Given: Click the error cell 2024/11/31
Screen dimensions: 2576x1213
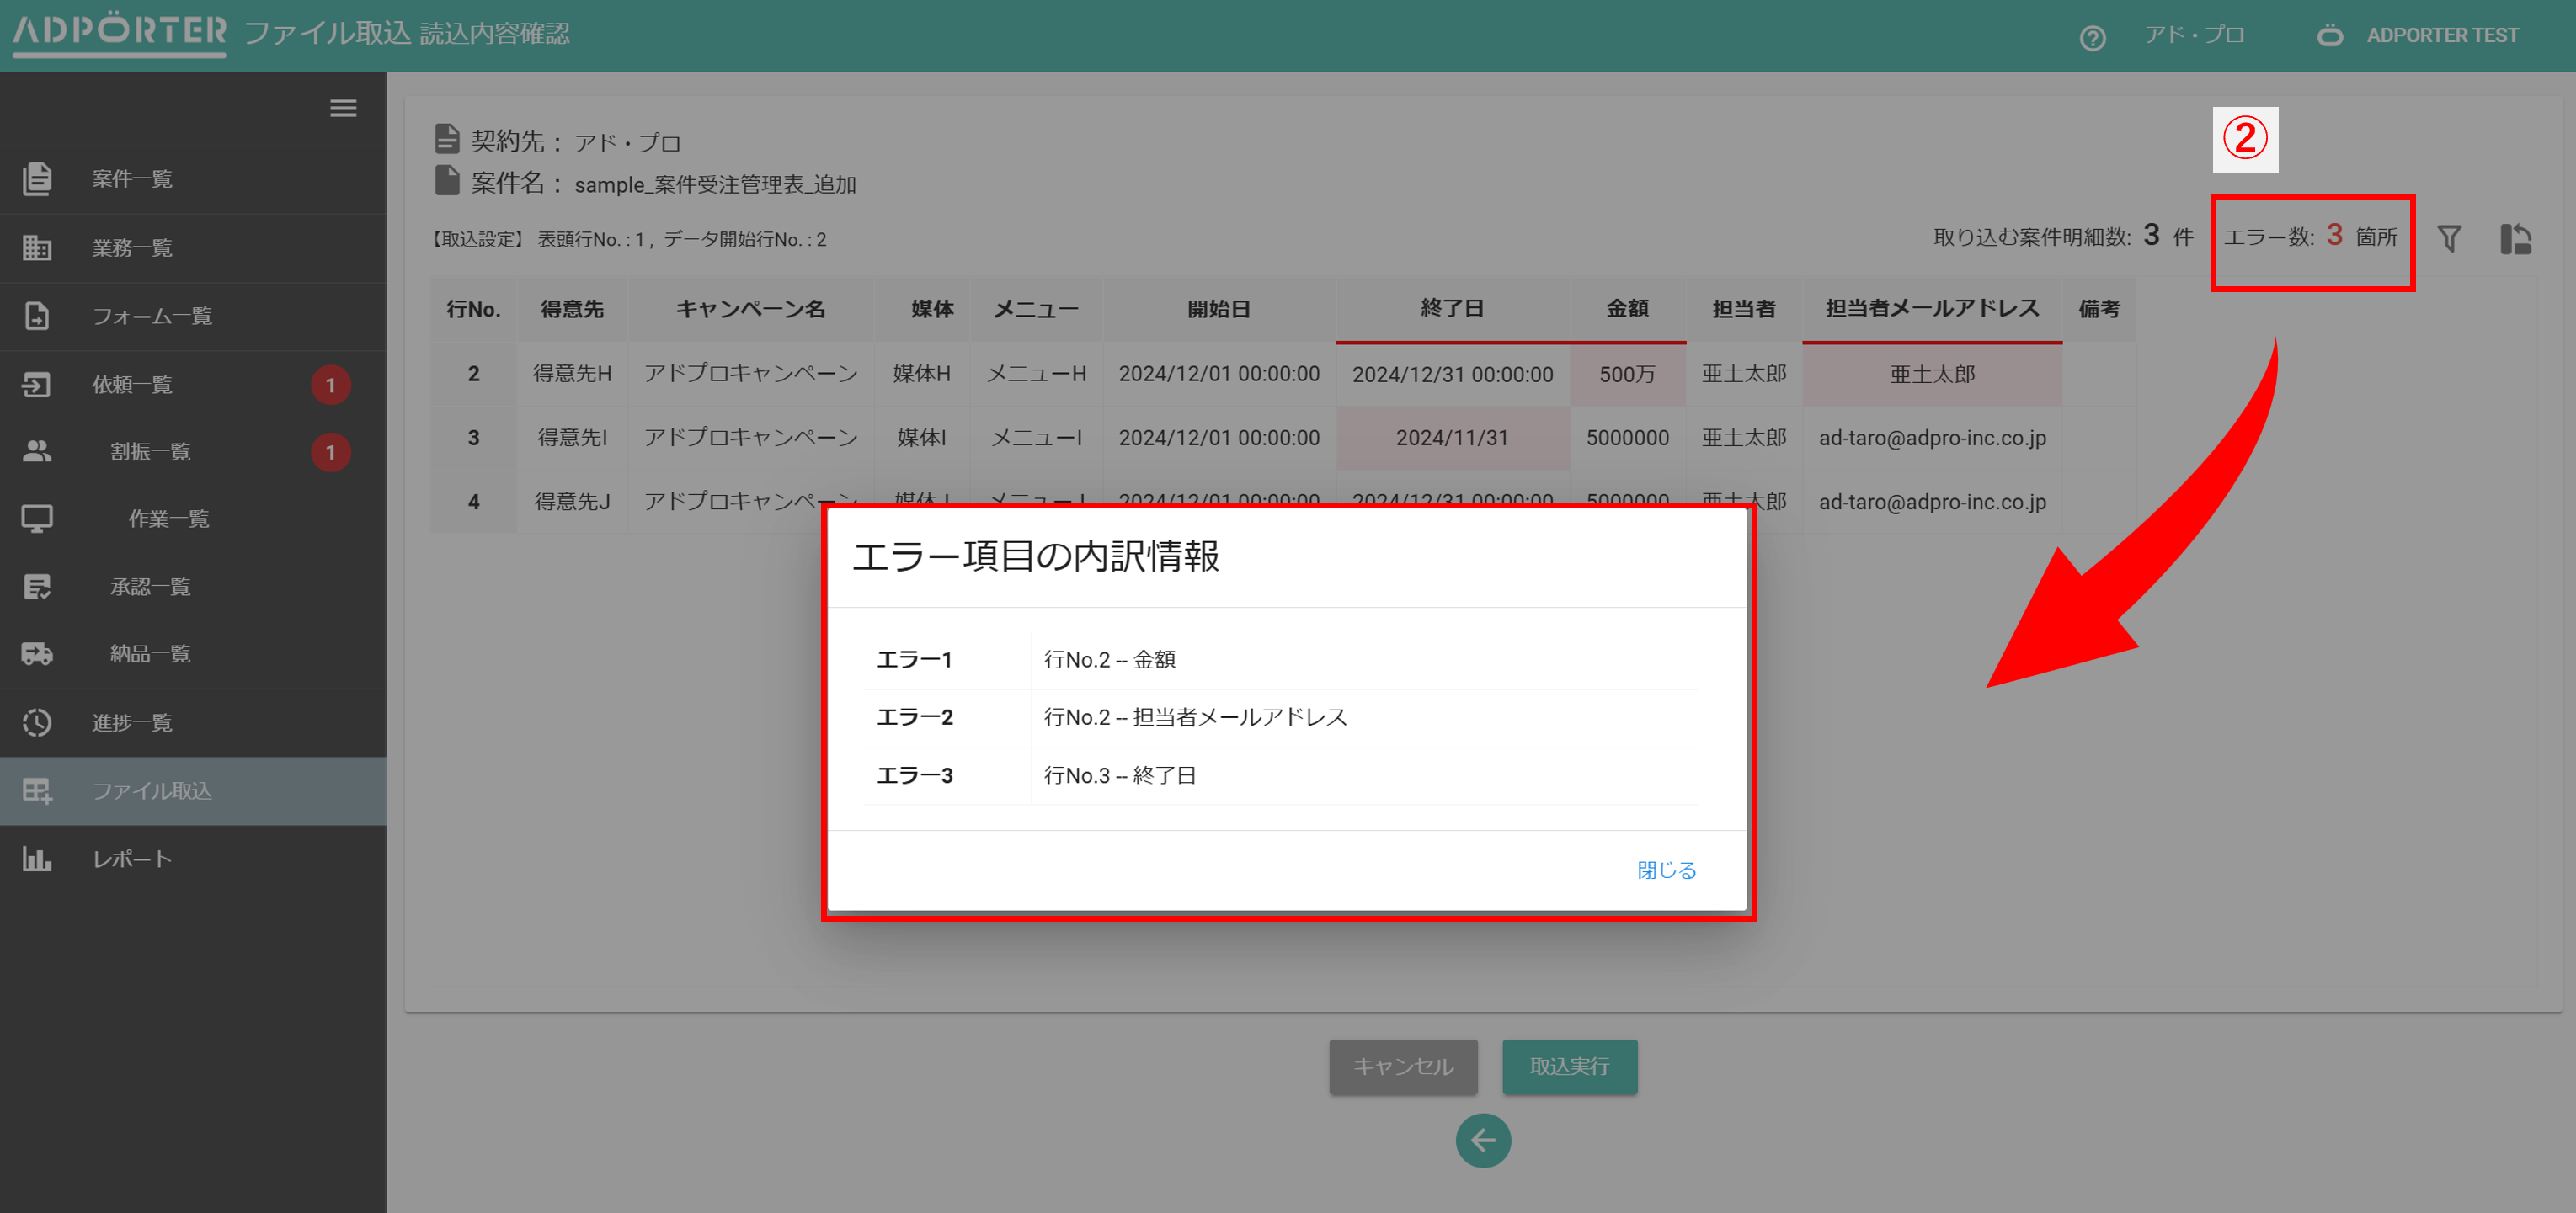Looking at the screenshot, I should click(x=1452, y=438).
